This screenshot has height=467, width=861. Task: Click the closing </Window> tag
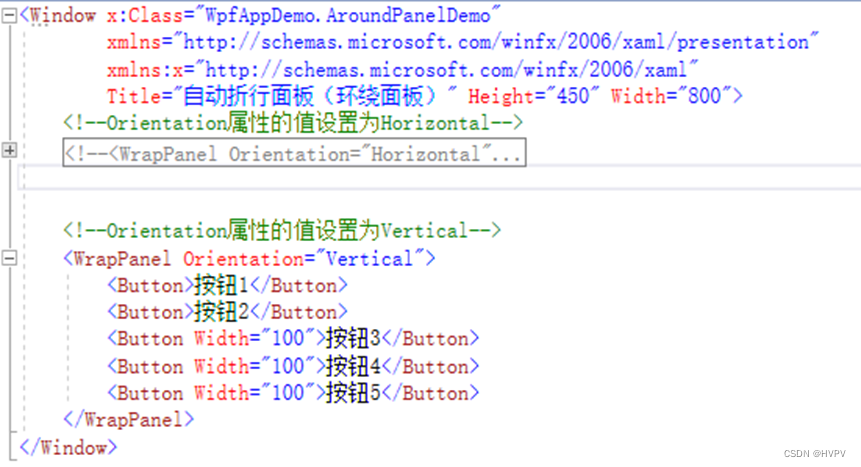click(68, 447)
